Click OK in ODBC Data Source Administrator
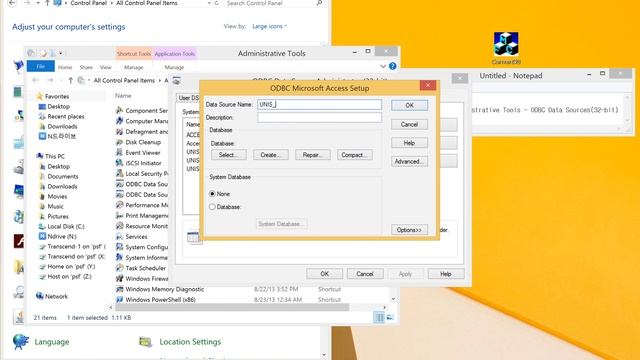This screenshot has height=360, width=640. (x=324, y=274)
